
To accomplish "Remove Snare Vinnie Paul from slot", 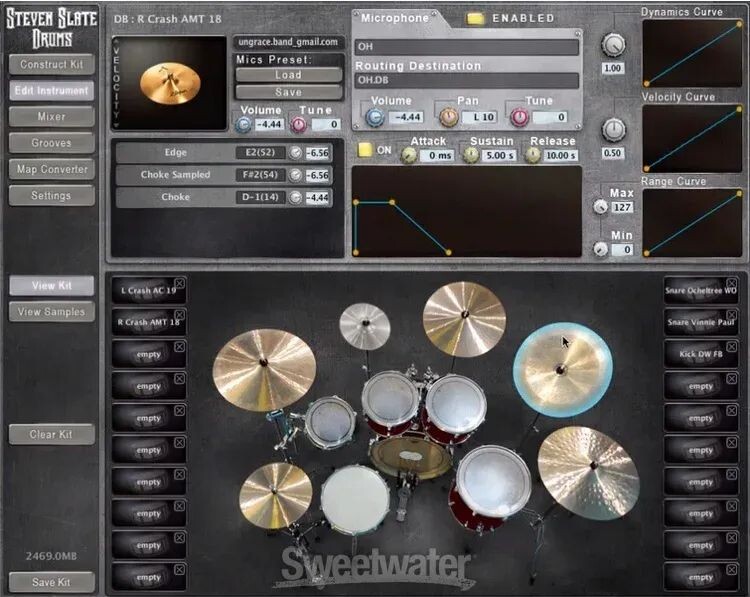I will (x=731, y=315).
